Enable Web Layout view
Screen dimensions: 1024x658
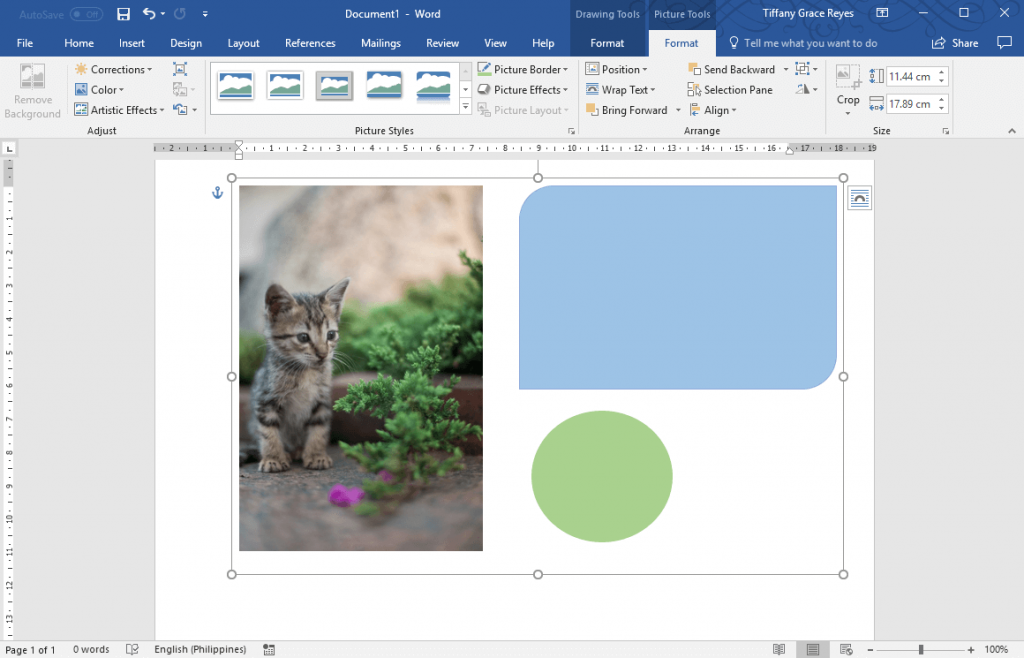tap(846, 648)
